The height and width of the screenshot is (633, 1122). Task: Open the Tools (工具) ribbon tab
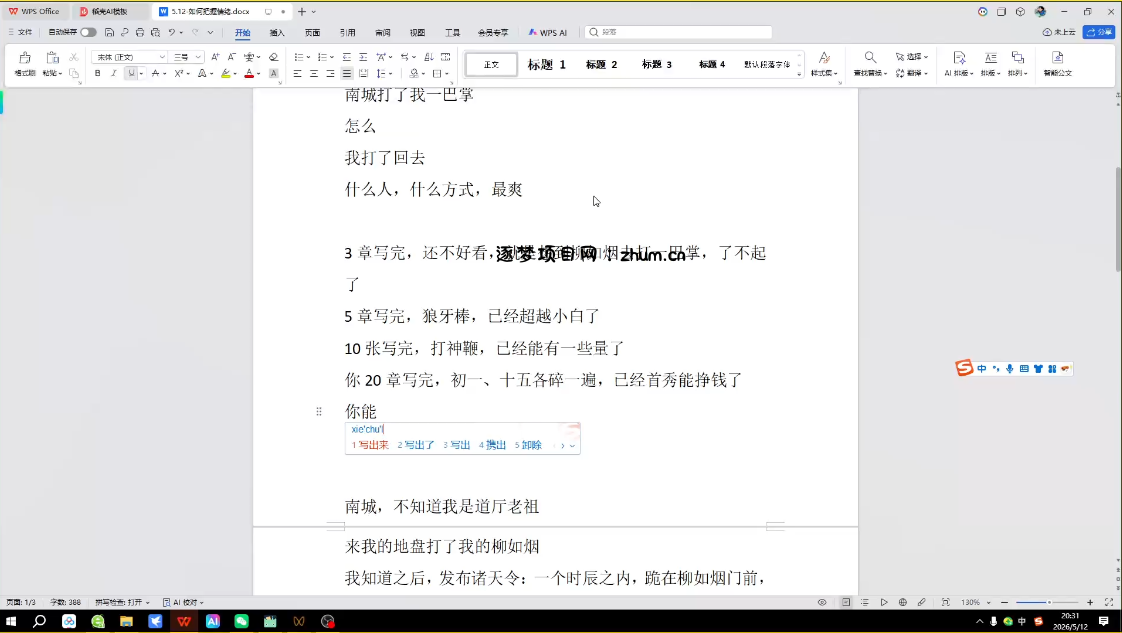(452, 32)
